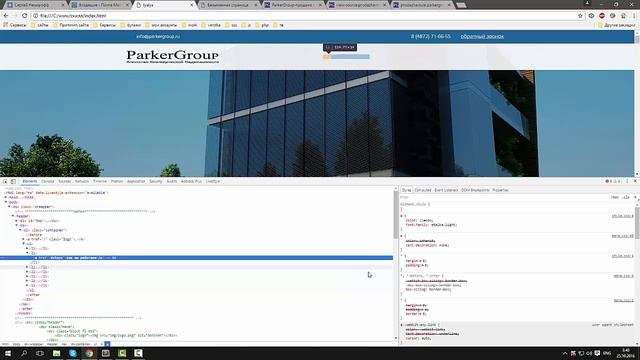Screen dimensions: 640x360
Task: Click the ENG language indicator
Action: pos(607,353)
